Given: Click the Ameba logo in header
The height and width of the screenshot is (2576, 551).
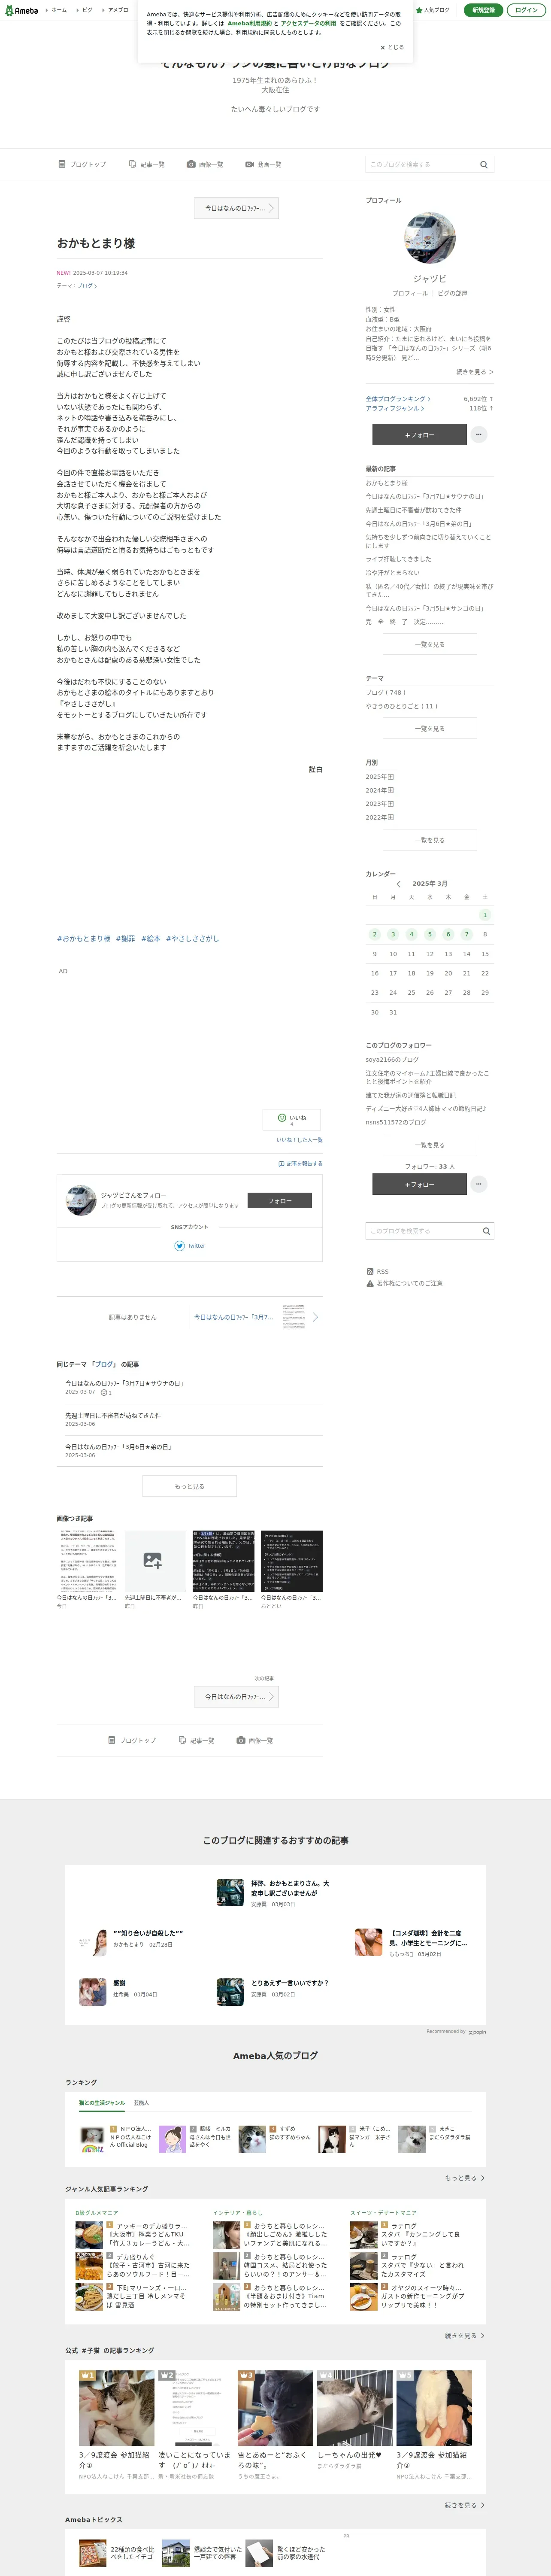Looking at the screenshot, I should [21, 10].
